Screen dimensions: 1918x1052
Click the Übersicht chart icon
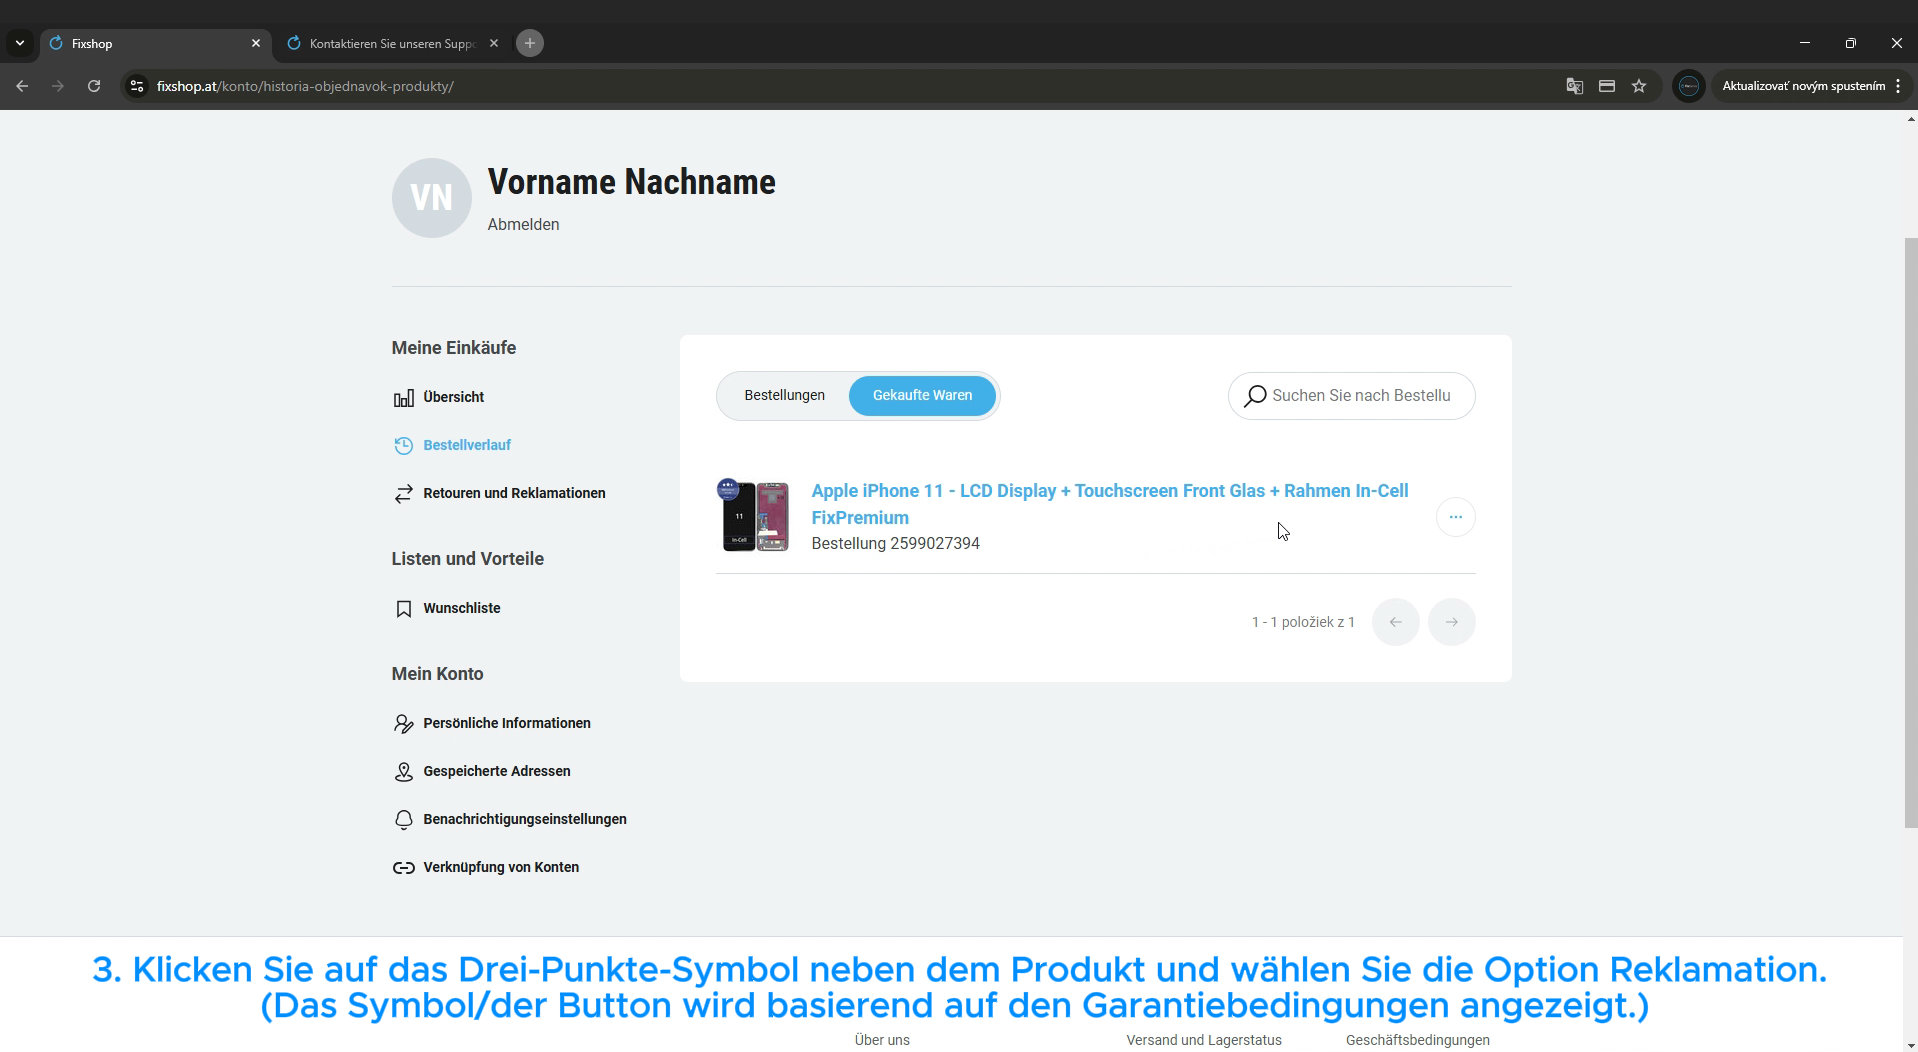(403, 398)
